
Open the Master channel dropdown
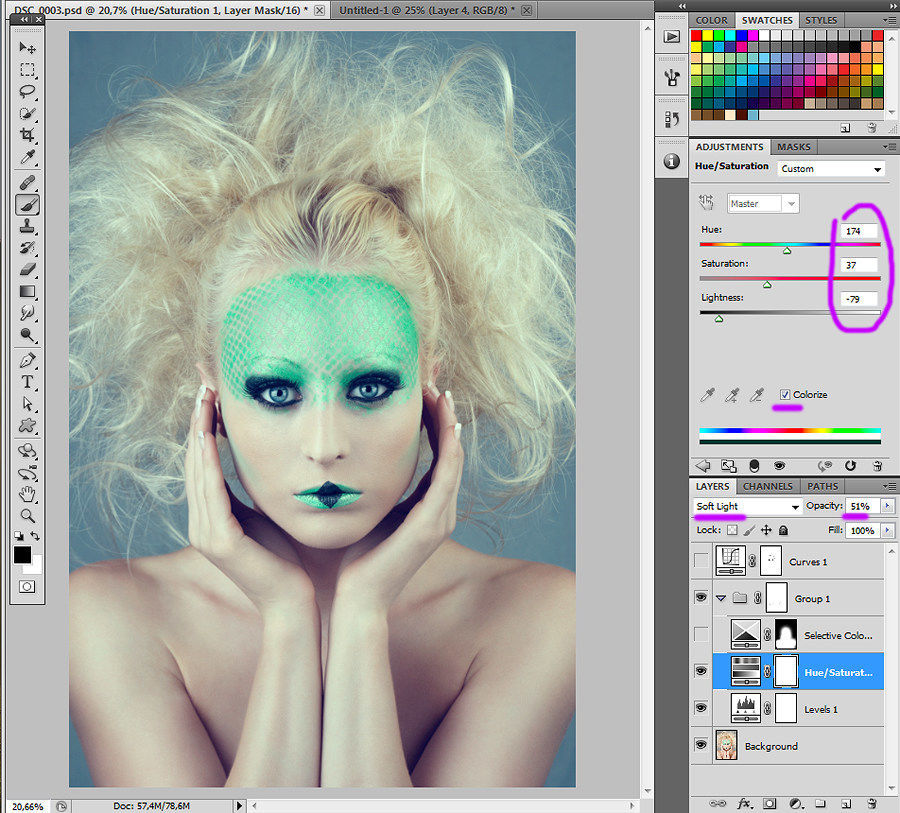pos(763,203)
